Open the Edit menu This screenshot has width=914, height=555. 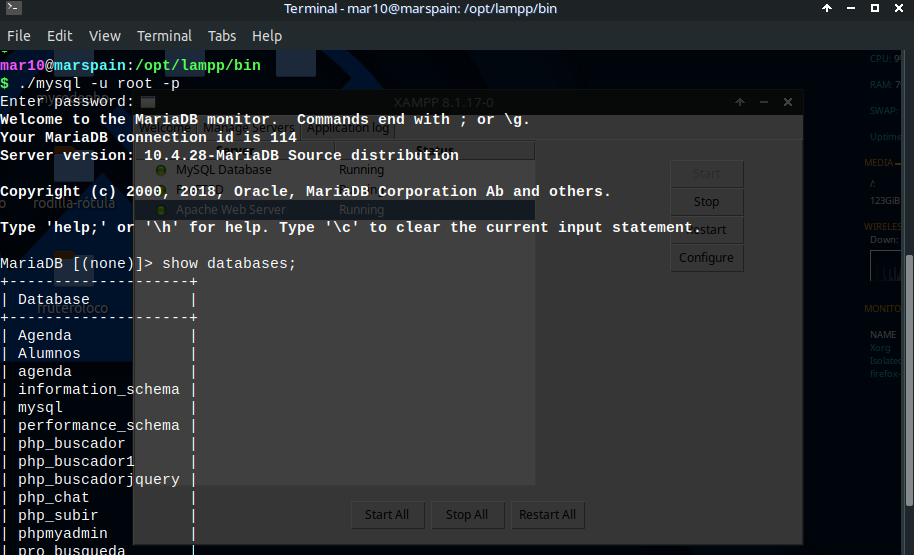coord(60,35)
